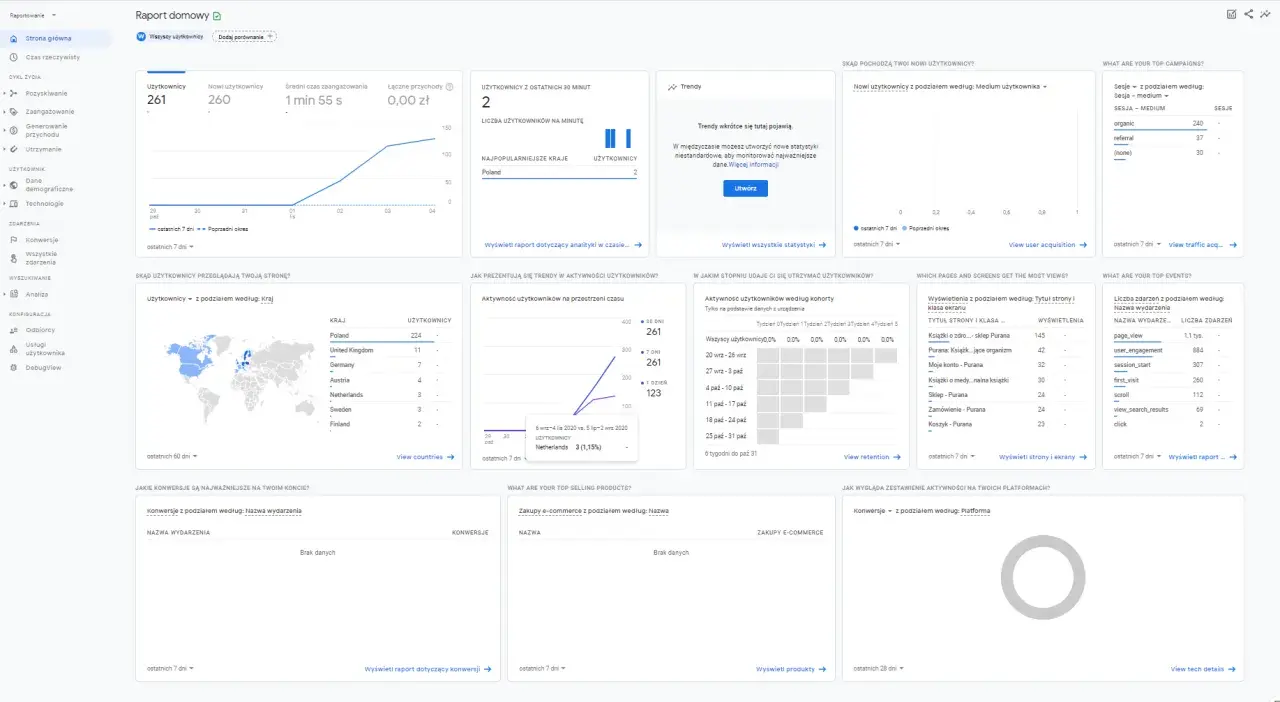Click the share report icon
This screenshot has height=702, width=1280.
pos(1248,14)
